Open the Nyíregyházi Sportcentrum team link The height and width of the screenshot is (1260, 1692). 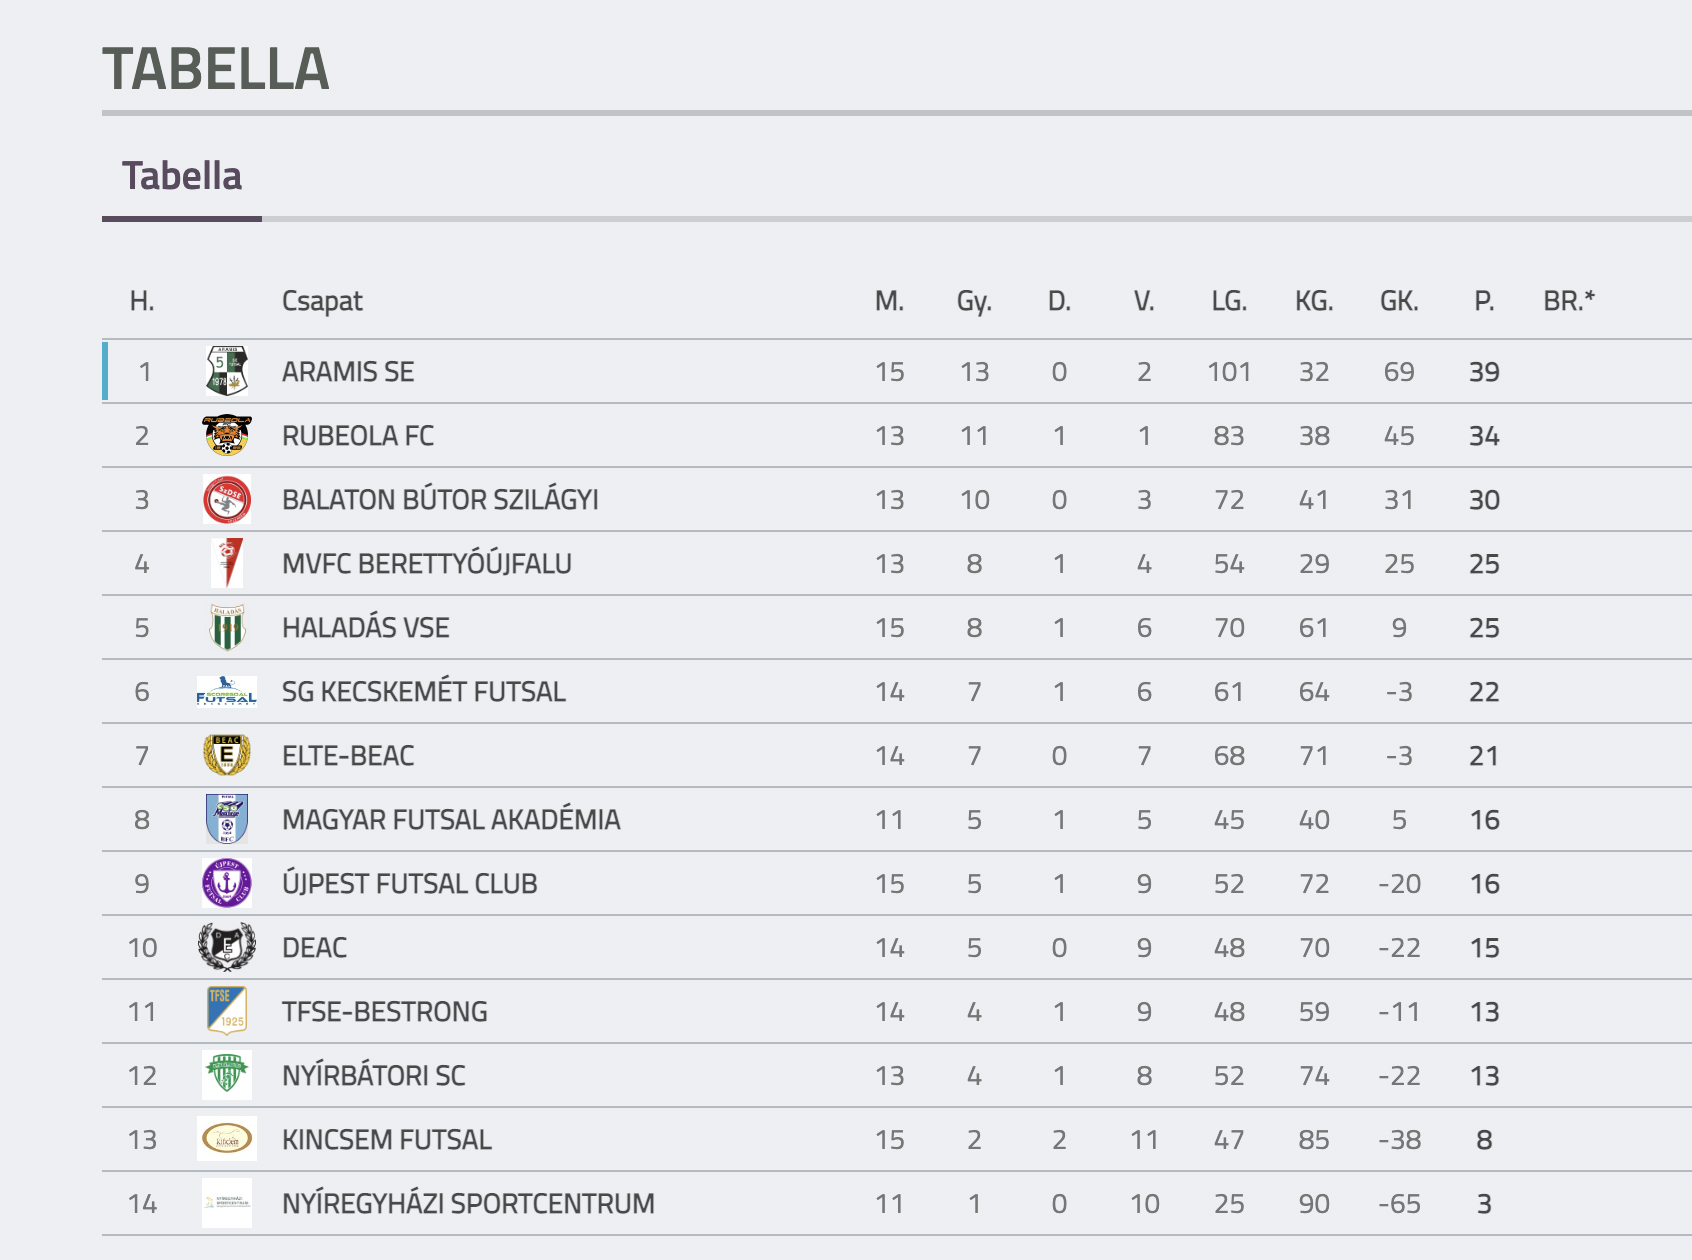pos(468,1203)
